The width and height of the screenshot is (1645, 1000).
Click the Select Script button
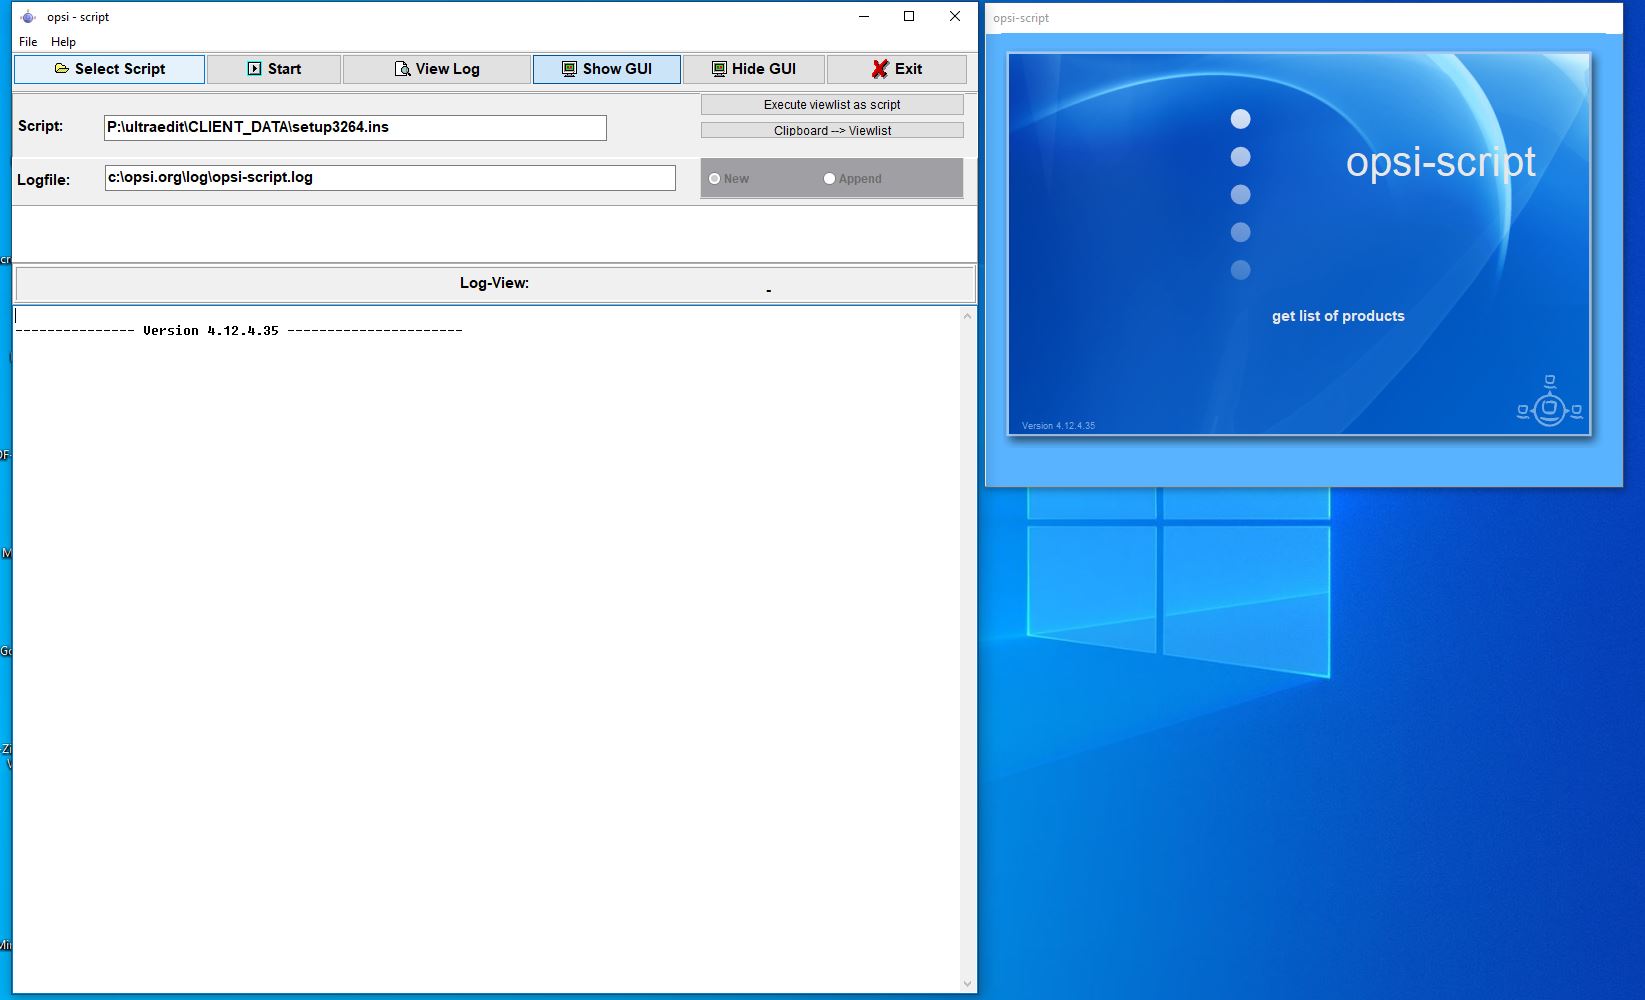(109, 69)
